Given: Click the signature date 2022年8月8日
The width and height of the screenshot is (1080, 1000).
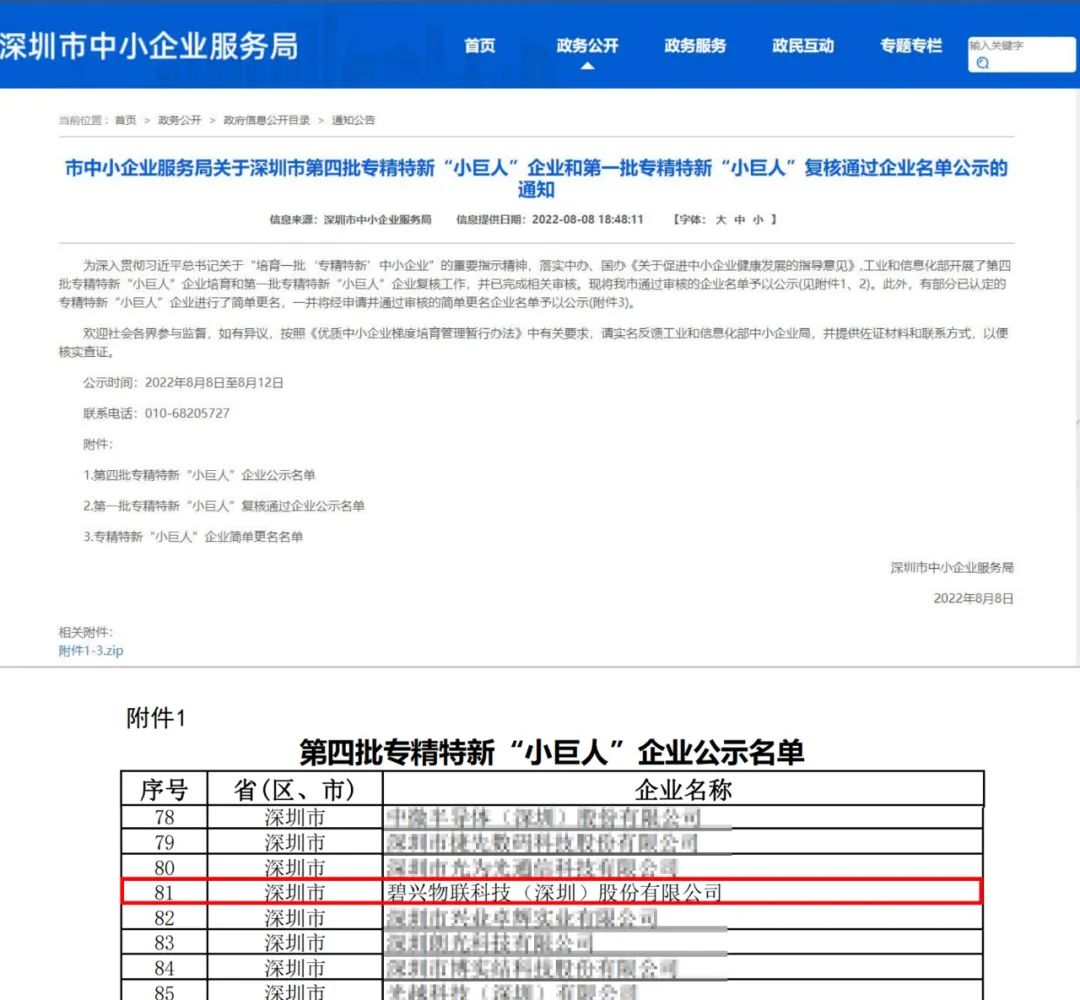Looking at the screenshot, I should pos(973,598).
